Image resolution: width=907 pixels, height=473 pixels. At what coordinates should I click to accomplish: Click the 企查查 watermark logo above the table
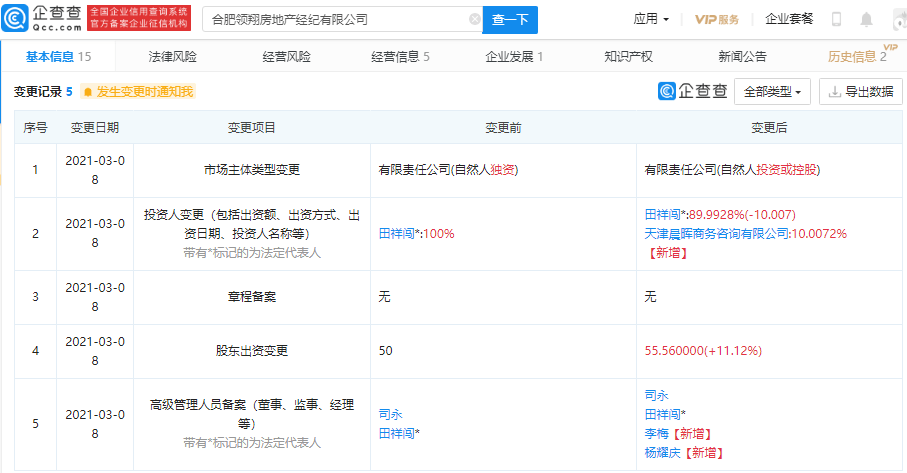pos(693,91)
